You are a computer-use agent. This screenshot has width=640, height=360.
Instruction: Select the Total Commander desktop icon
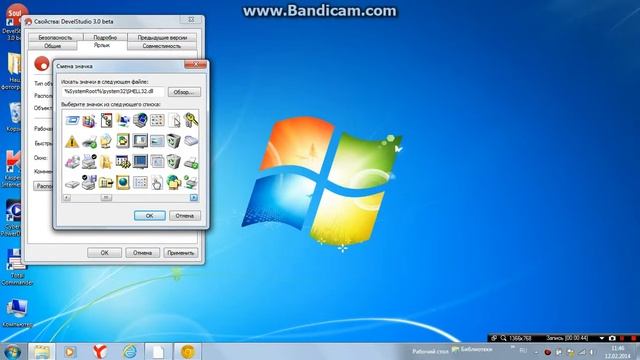point(16,267)
